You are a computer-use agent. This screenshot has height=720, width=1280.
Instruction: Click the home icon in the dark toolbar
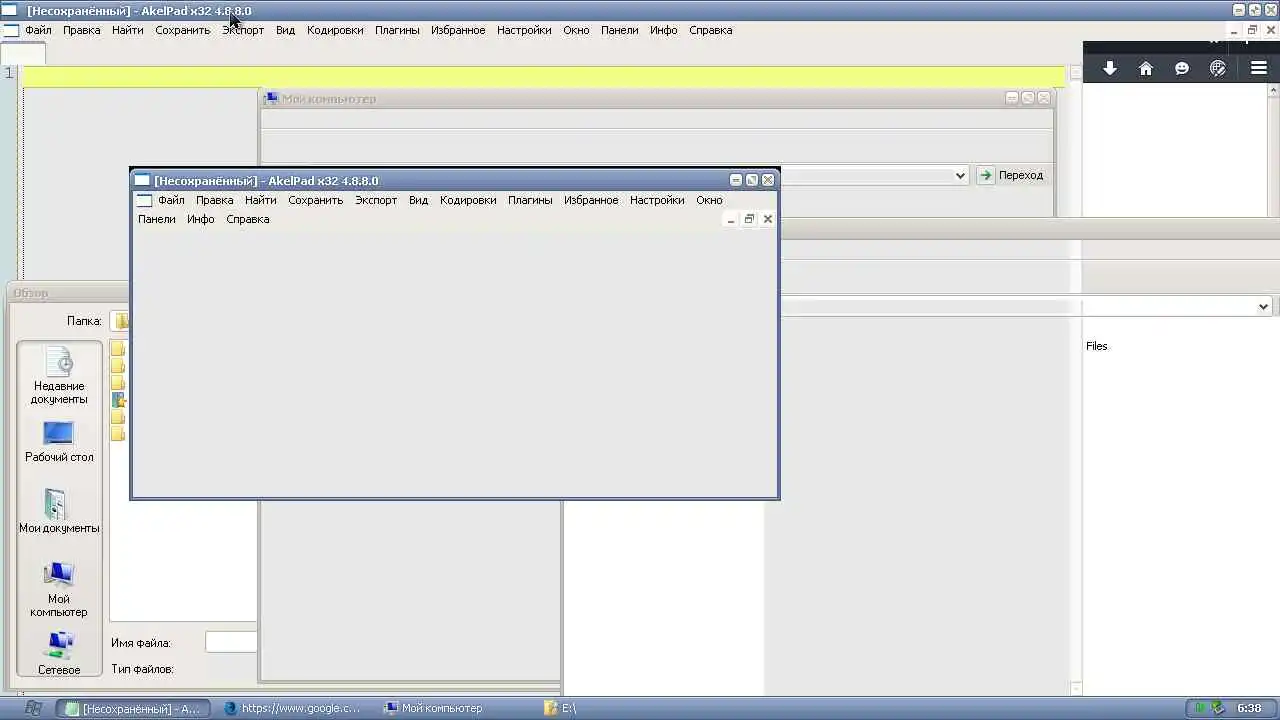(1146, 68)
